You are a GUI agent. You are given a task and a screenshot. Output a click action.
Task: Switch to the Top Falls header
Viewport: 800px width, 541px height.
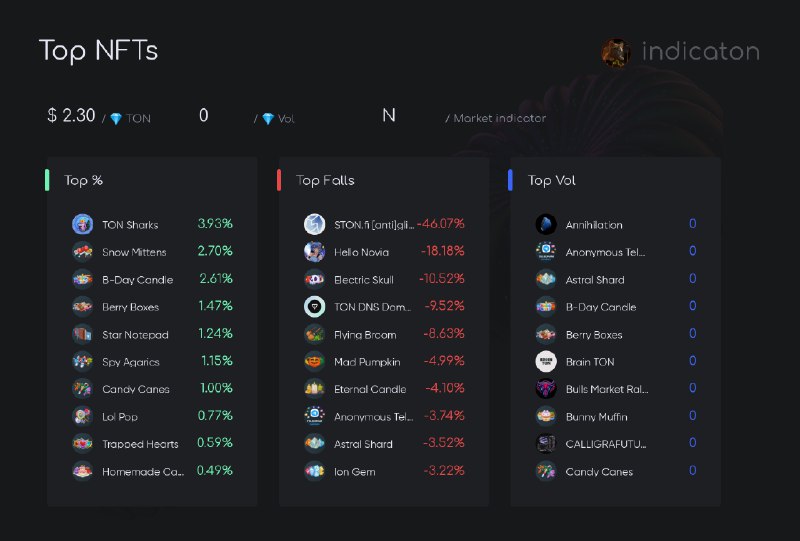(325, 180)
